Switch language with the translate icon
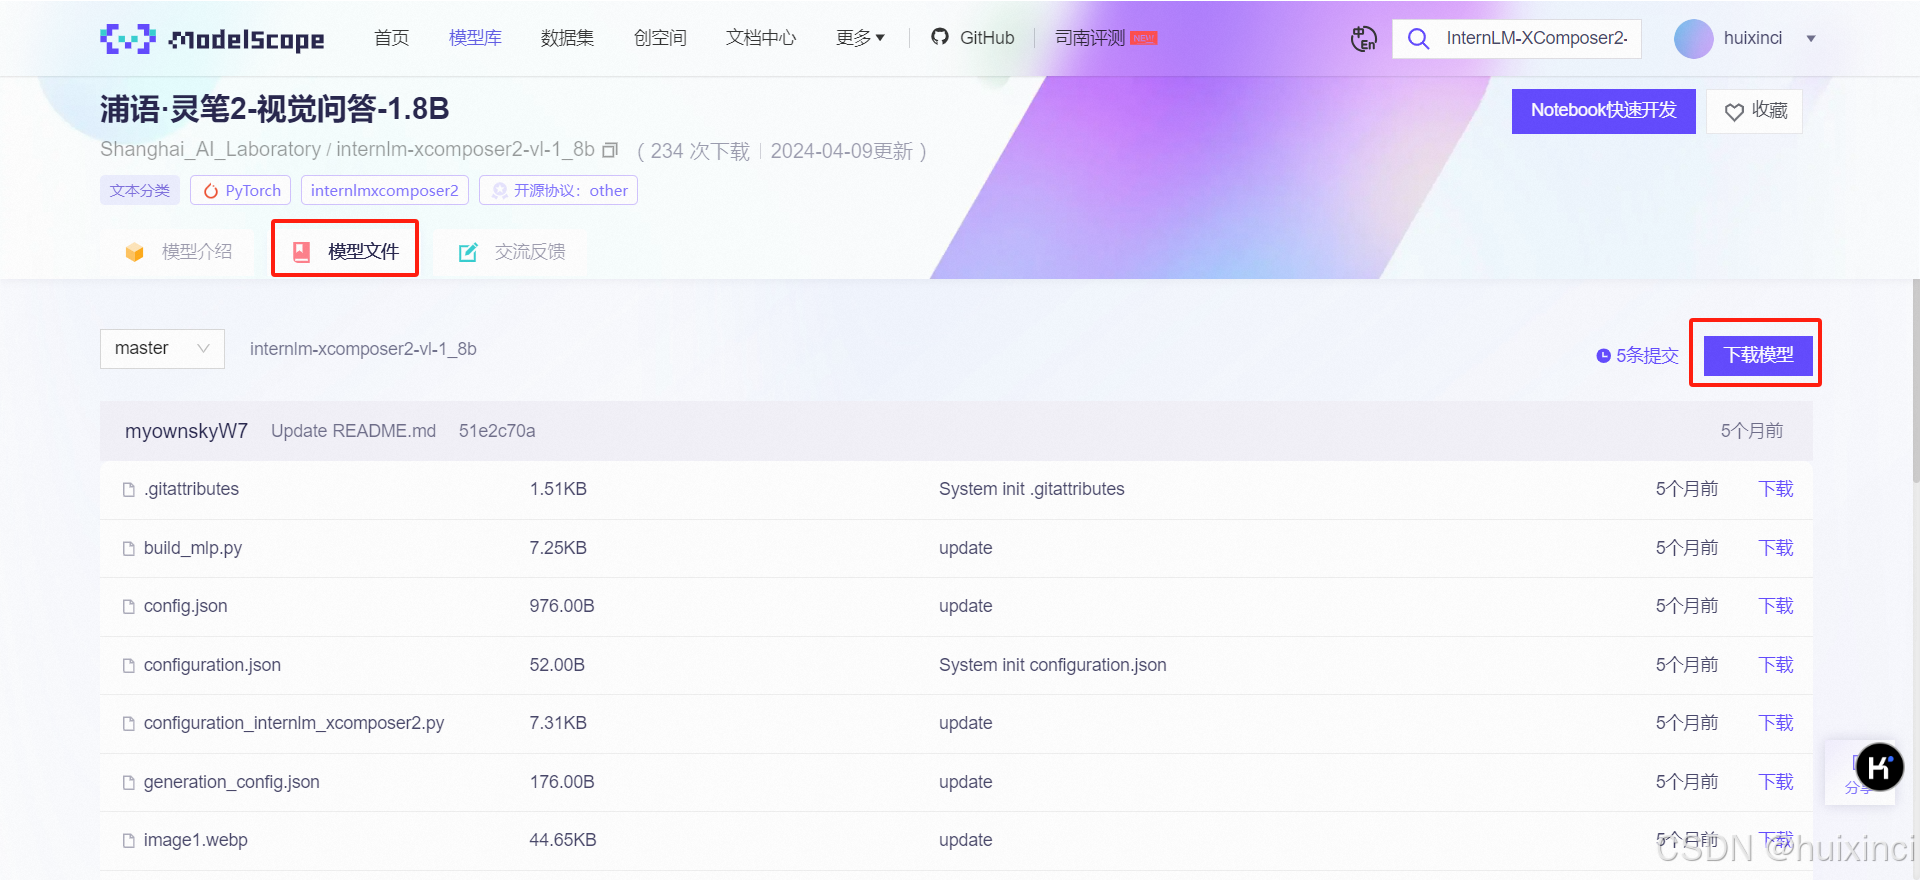The image size is (1920, 880). tap(1364, 39)
